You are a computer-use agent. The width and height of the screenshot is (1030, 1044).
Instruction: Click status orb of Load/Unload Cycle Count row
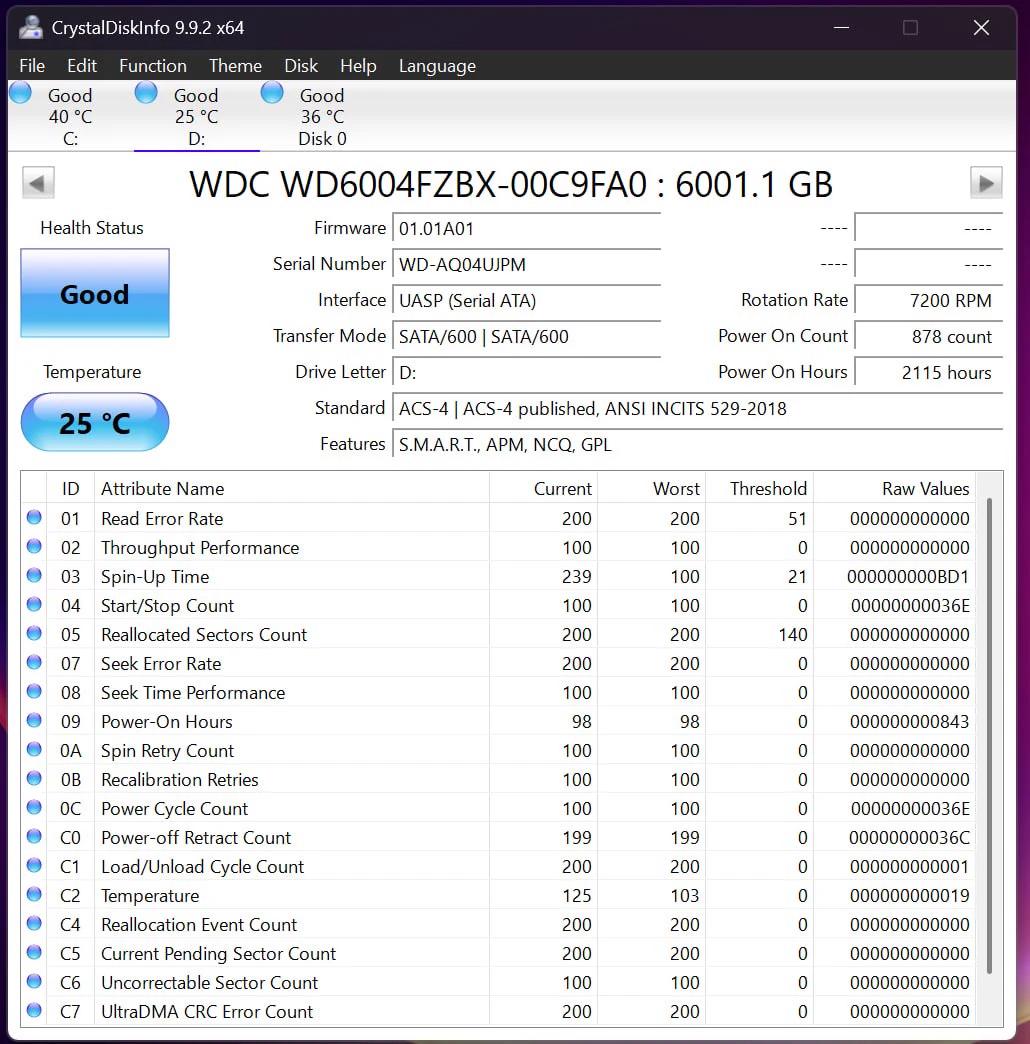[34, 866]
